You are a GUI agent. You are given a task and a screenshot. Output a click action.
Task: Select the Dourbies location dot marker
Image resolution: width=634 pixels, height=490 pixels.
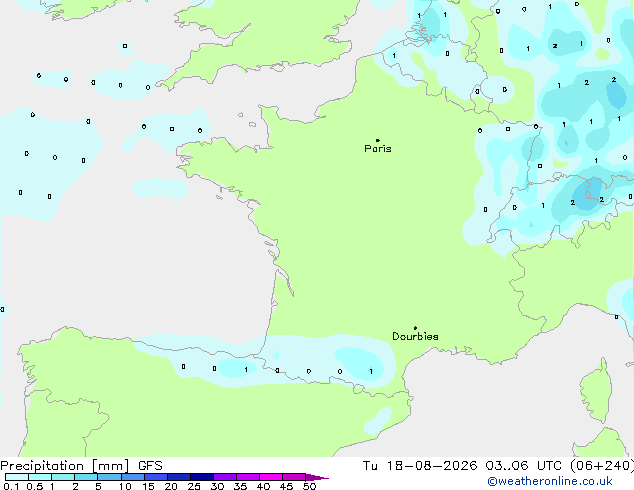(415, 328)
